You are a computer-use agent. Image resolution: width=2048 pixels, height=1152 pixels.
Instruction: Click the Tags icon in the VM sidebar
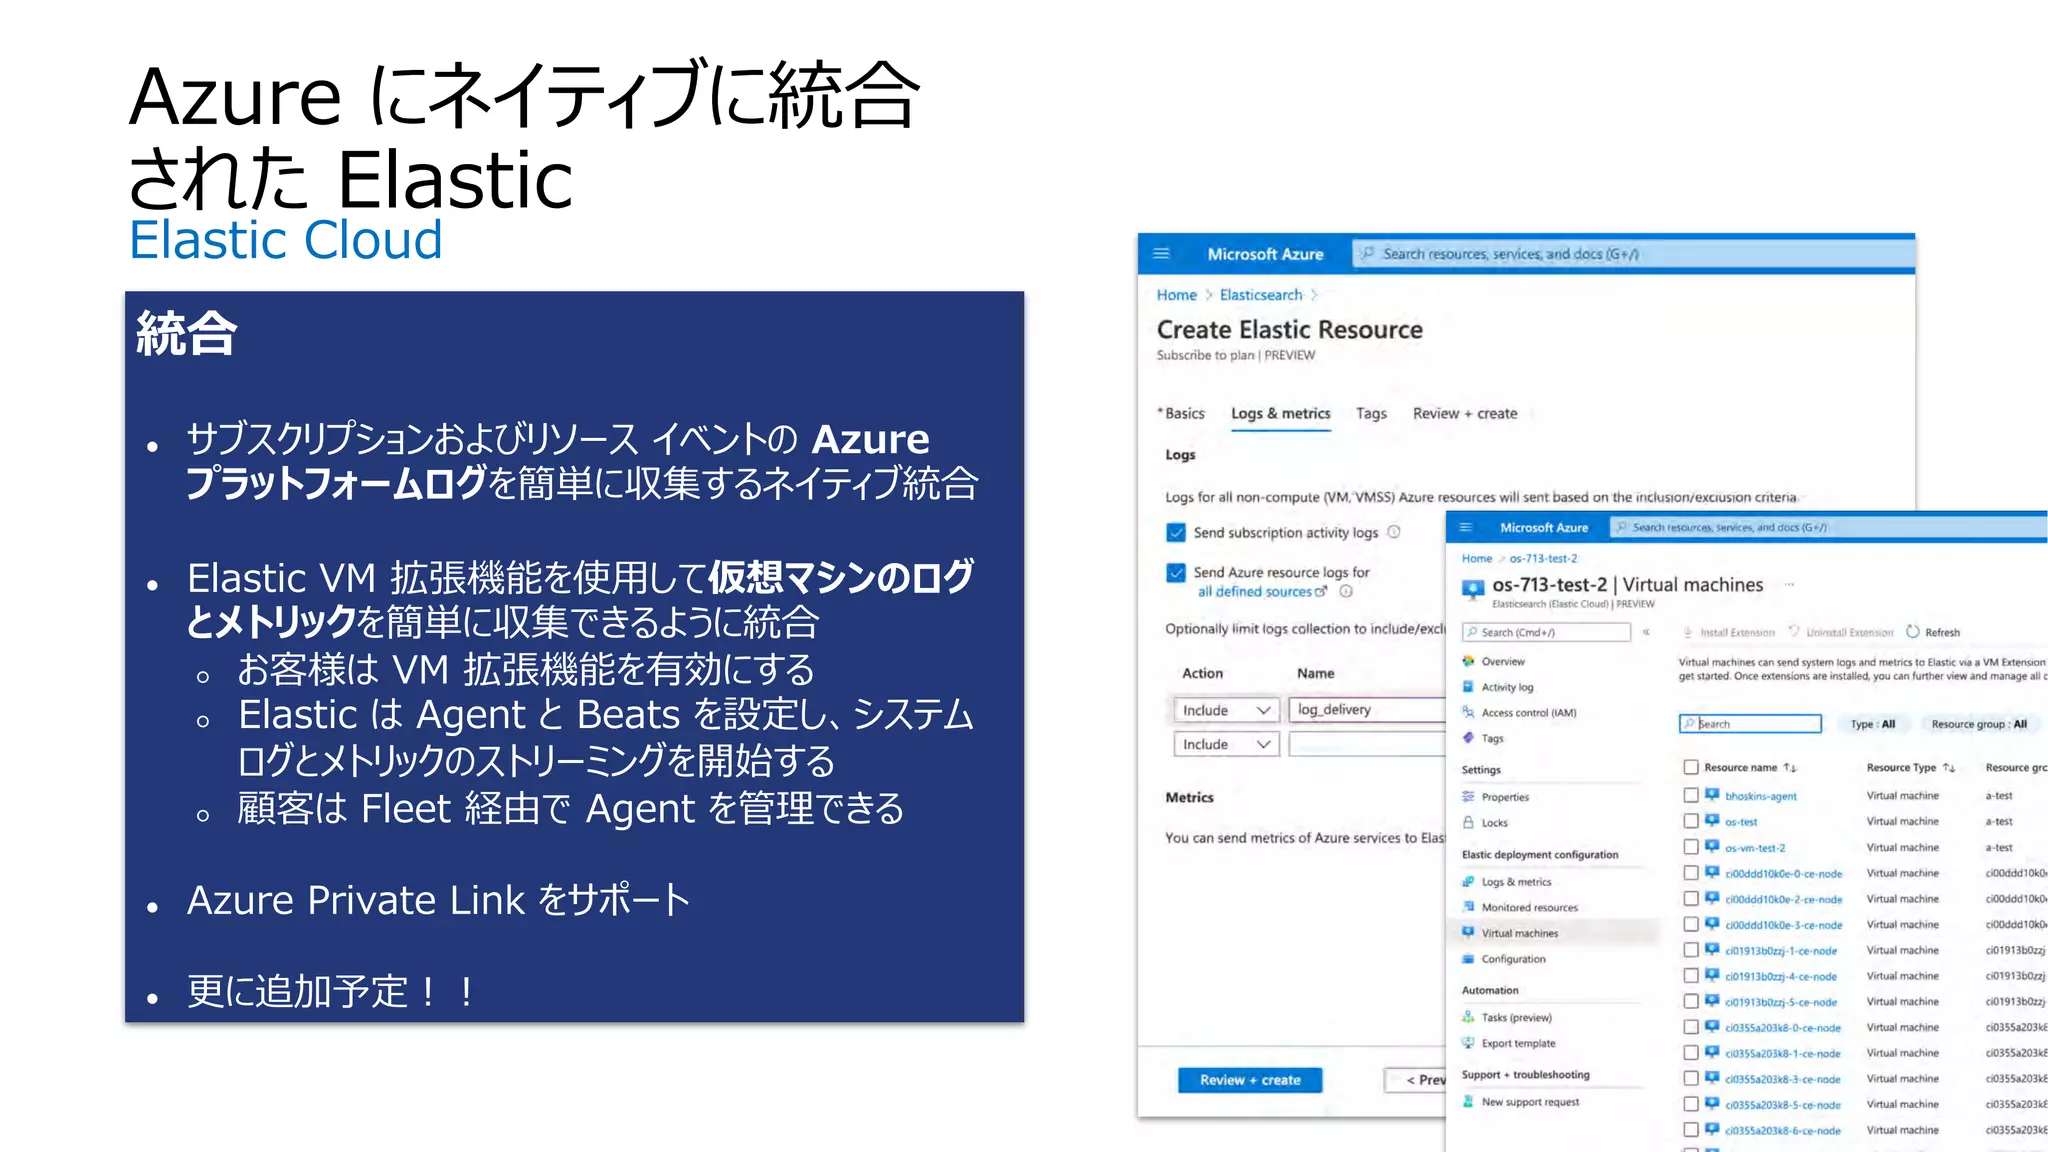tap(1468, 738)
